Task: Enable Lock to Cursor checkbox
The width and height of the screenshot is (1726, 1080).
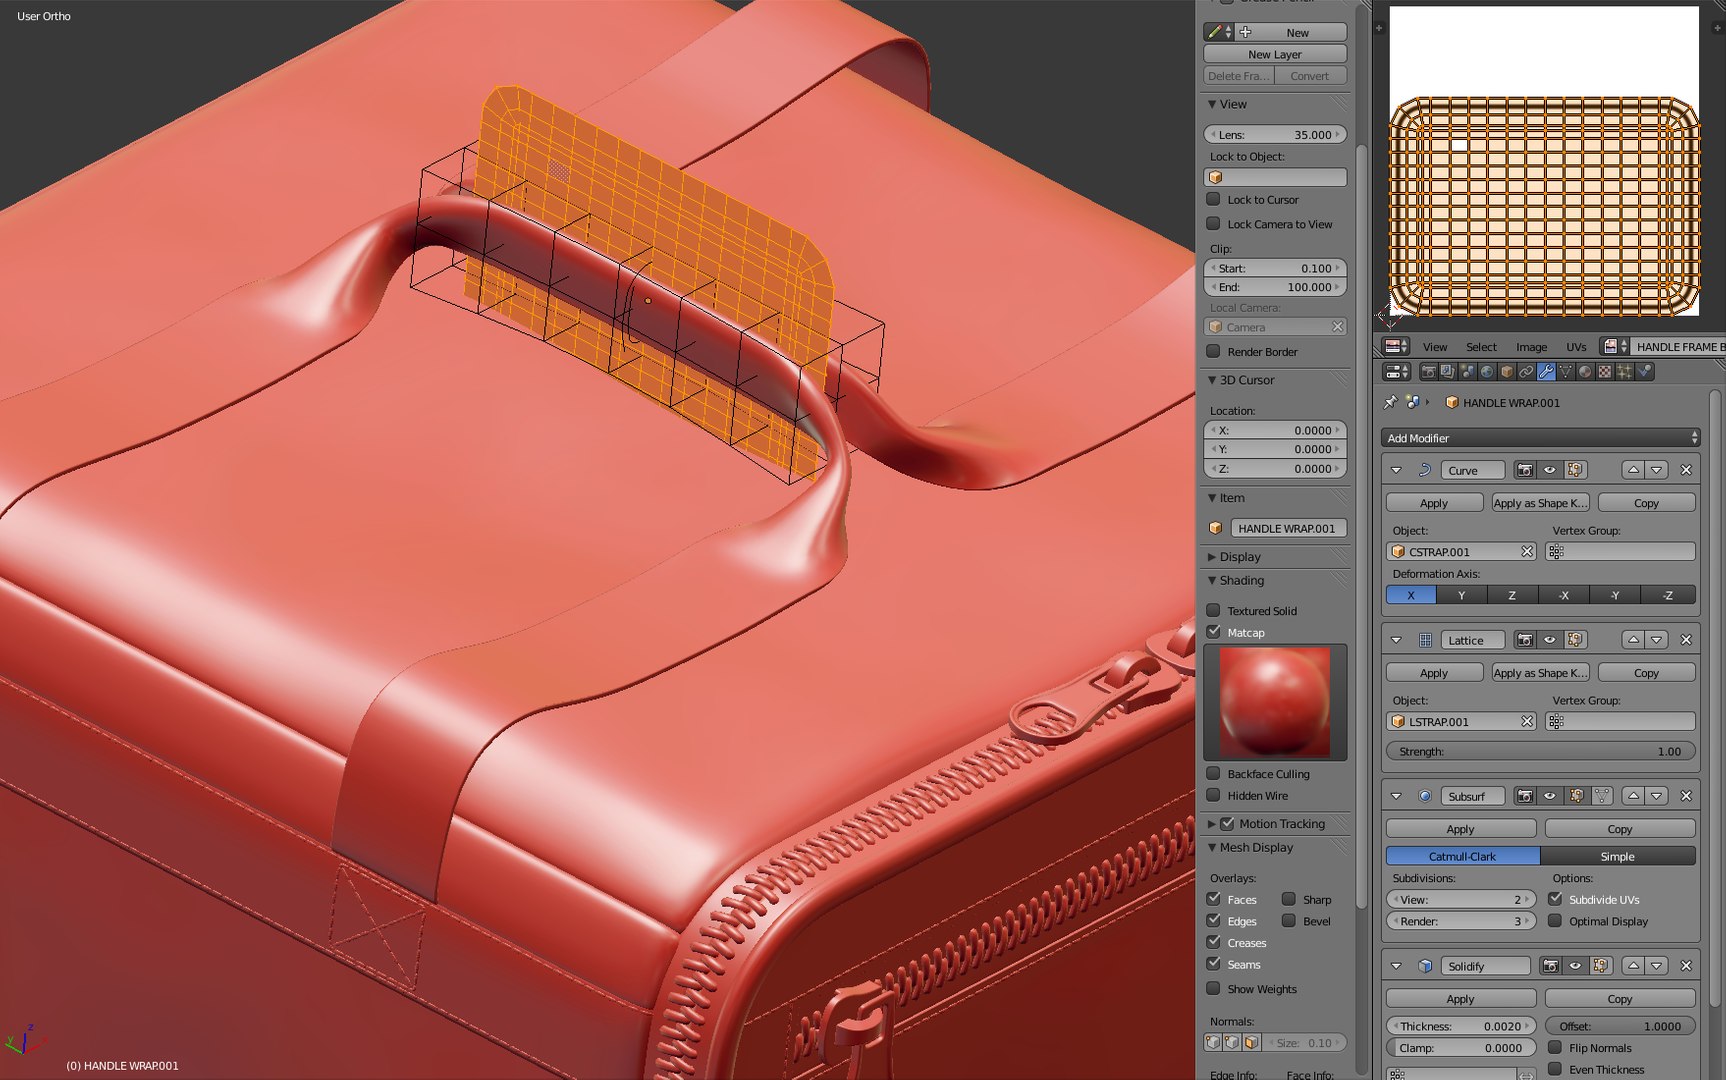Action: 1213,199
